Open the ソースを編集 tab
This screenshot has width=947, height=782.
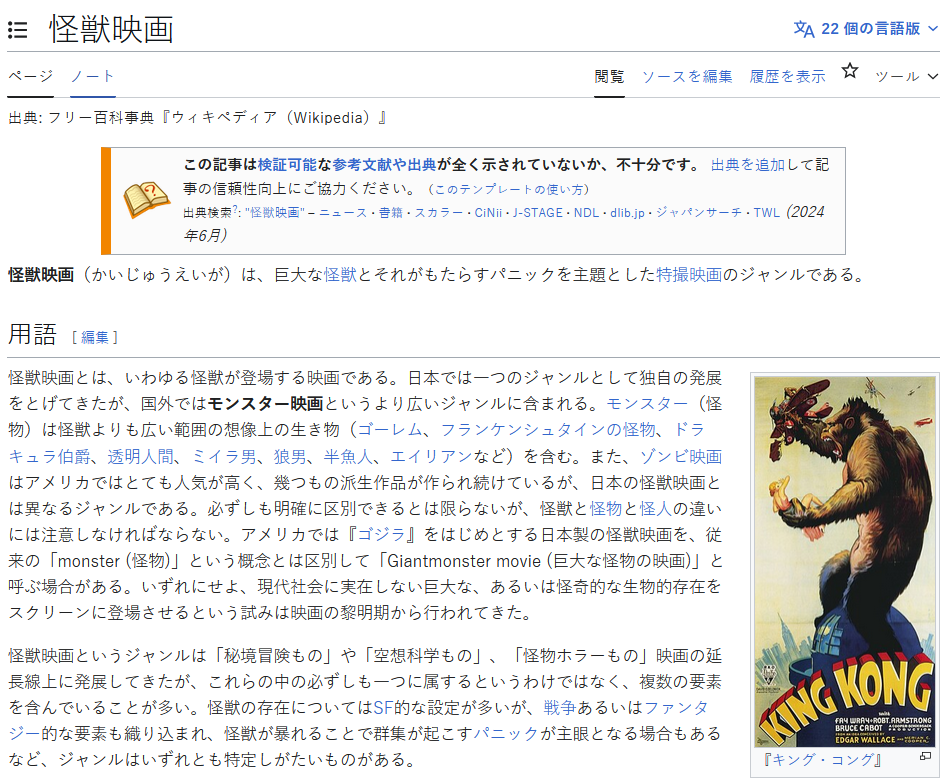click(687, 77)
